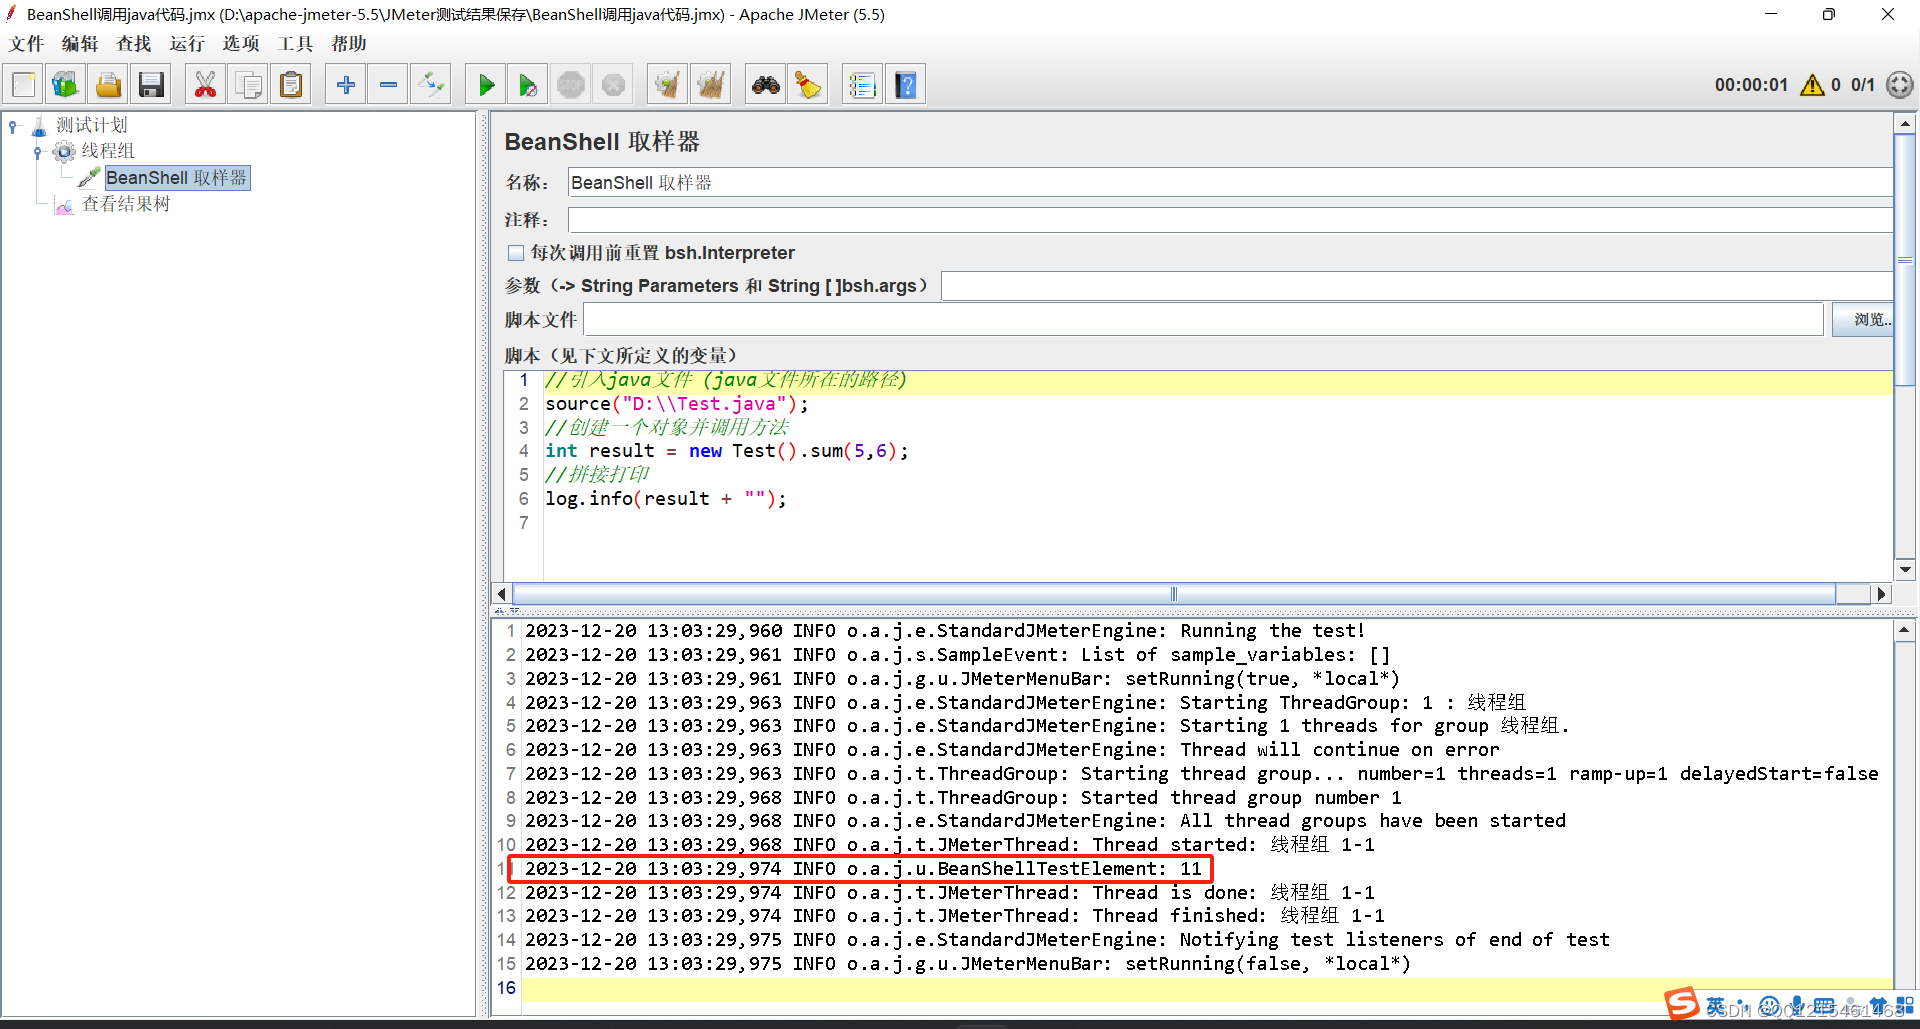Click log line Notifying test listeners of end of test
The width and height of the screenshot is (1920, 1029).
(1067, 940)
